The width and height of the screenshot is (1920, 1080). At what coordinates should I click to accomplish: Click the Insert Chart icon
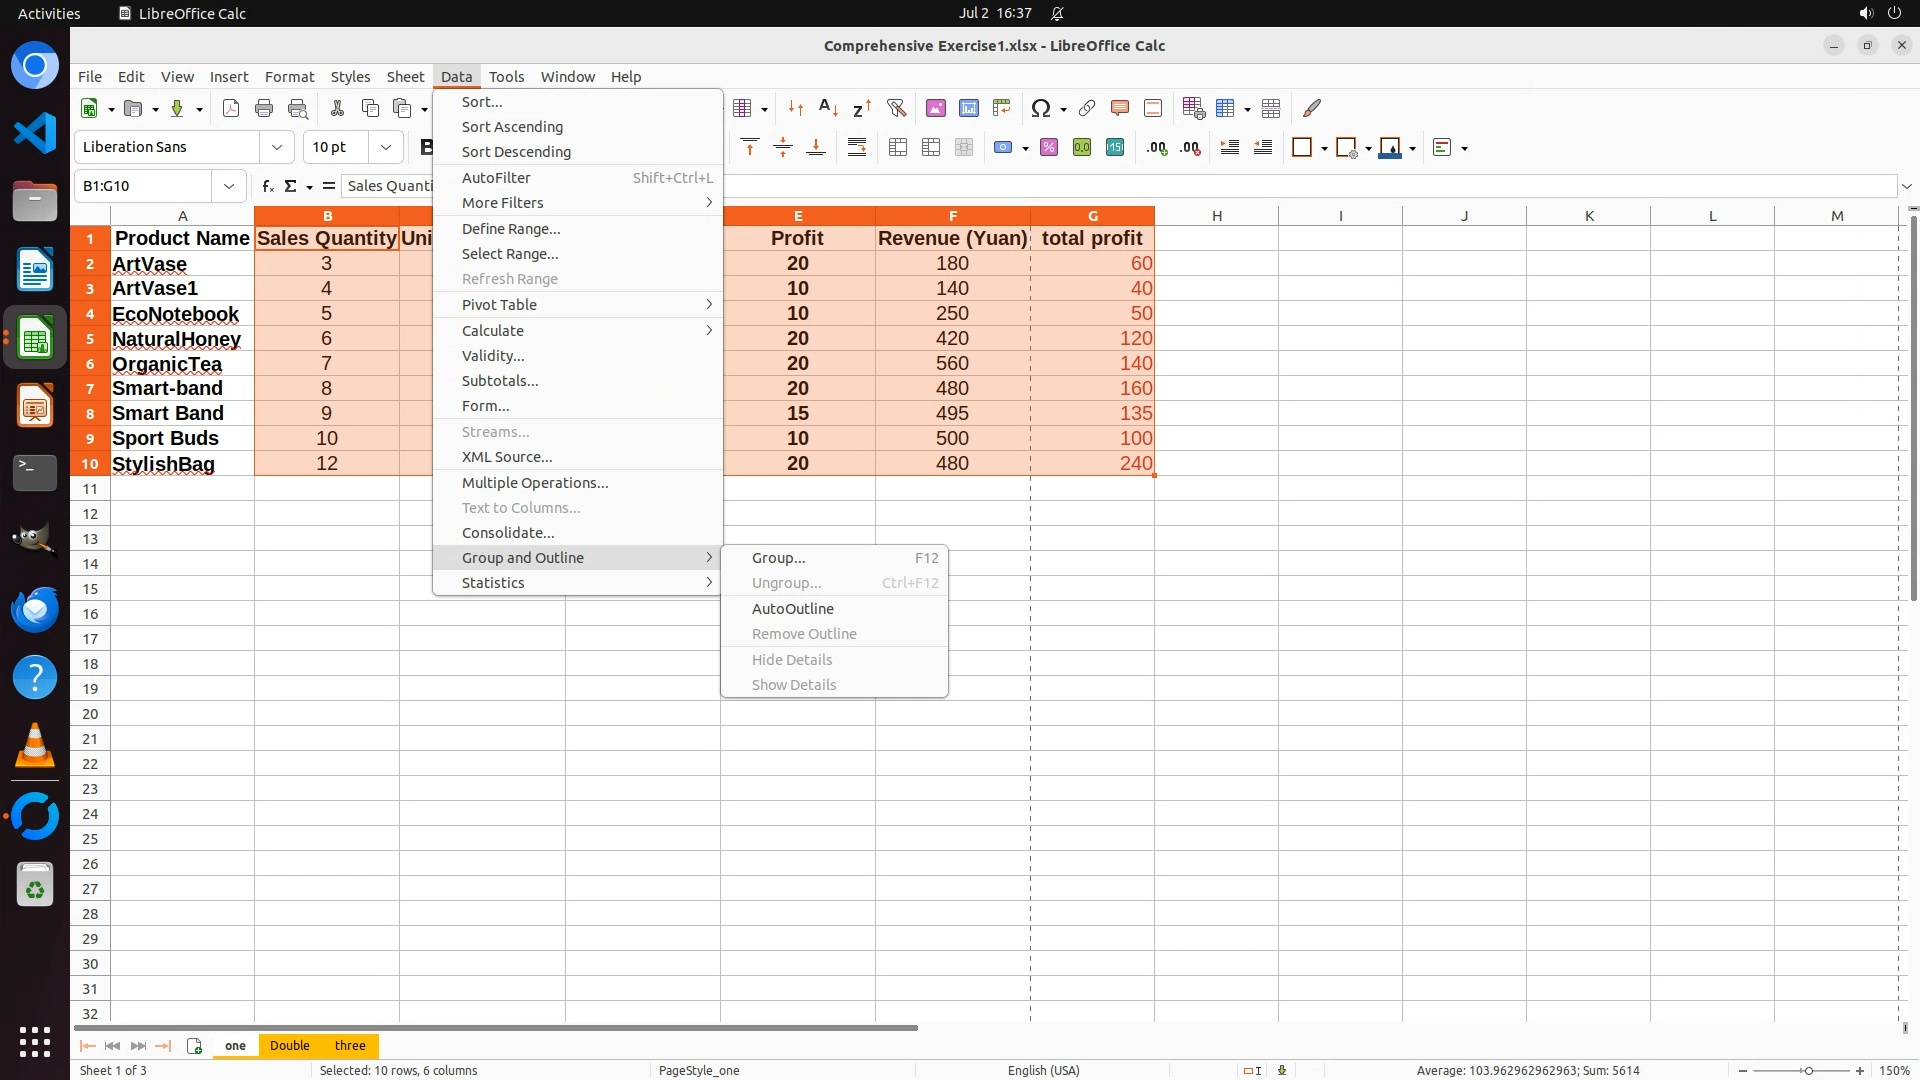pyautogui.click(x=969, y=108)
